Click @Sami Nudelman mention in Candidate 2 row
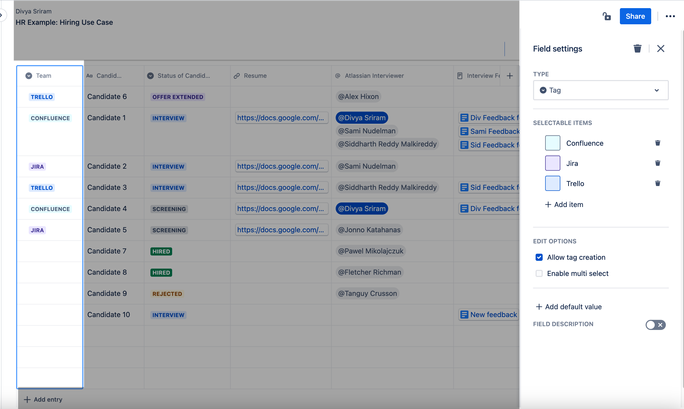This screenshot has height=409, width=684. pyautogui.click(x=366, y=166)
